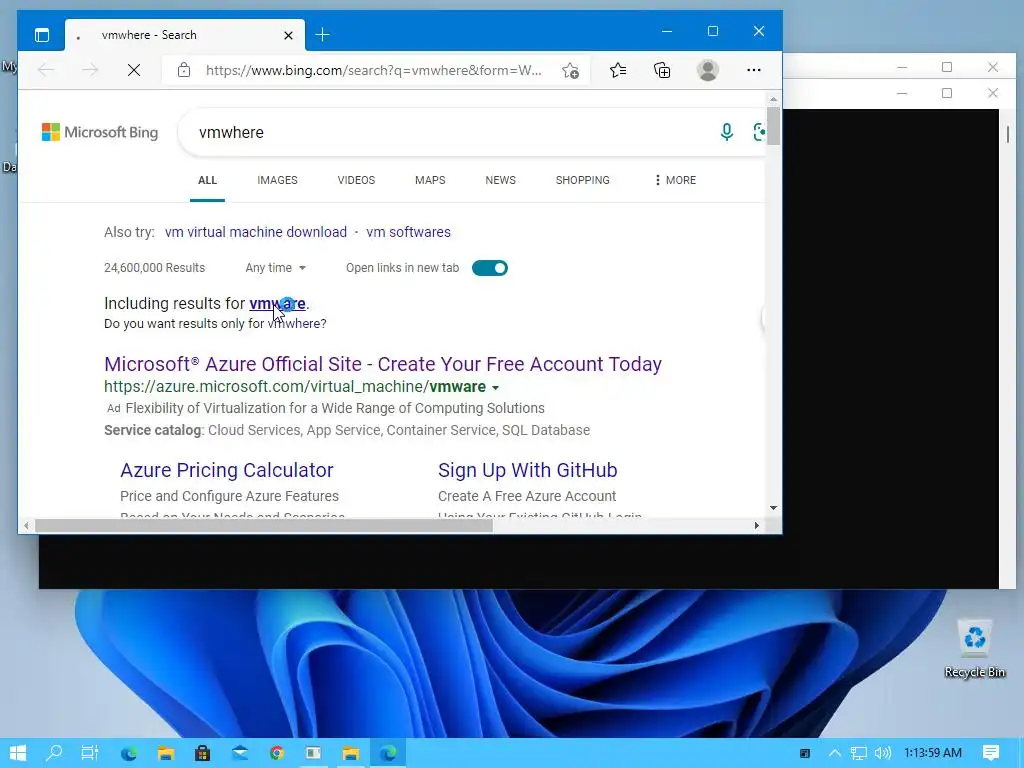The height and width of the screenshot is (768, 1024).
Task: Open a new tab with plus button
Action: [323, 35]
